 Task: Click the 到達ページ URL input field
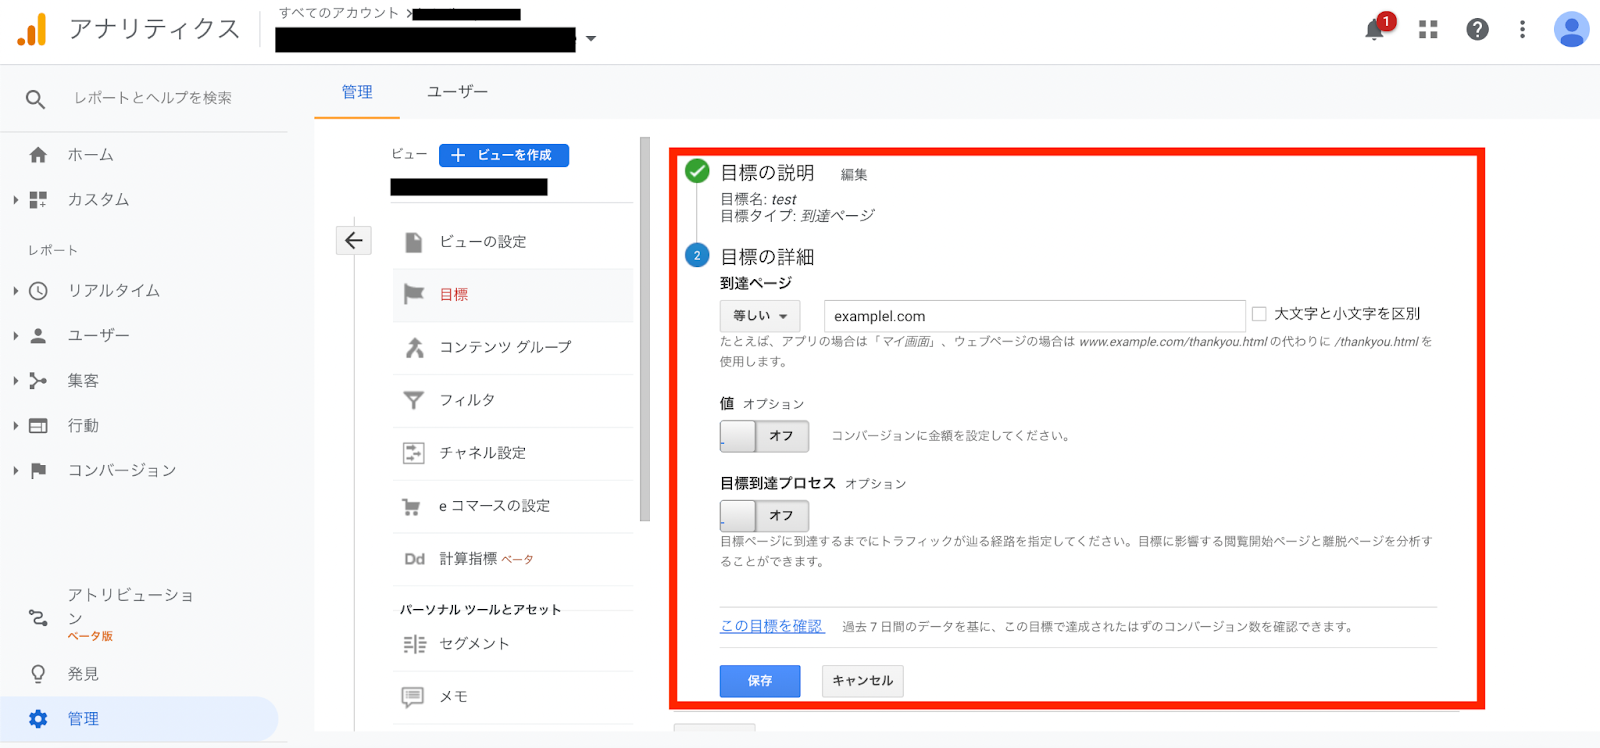coord(1035,316)
